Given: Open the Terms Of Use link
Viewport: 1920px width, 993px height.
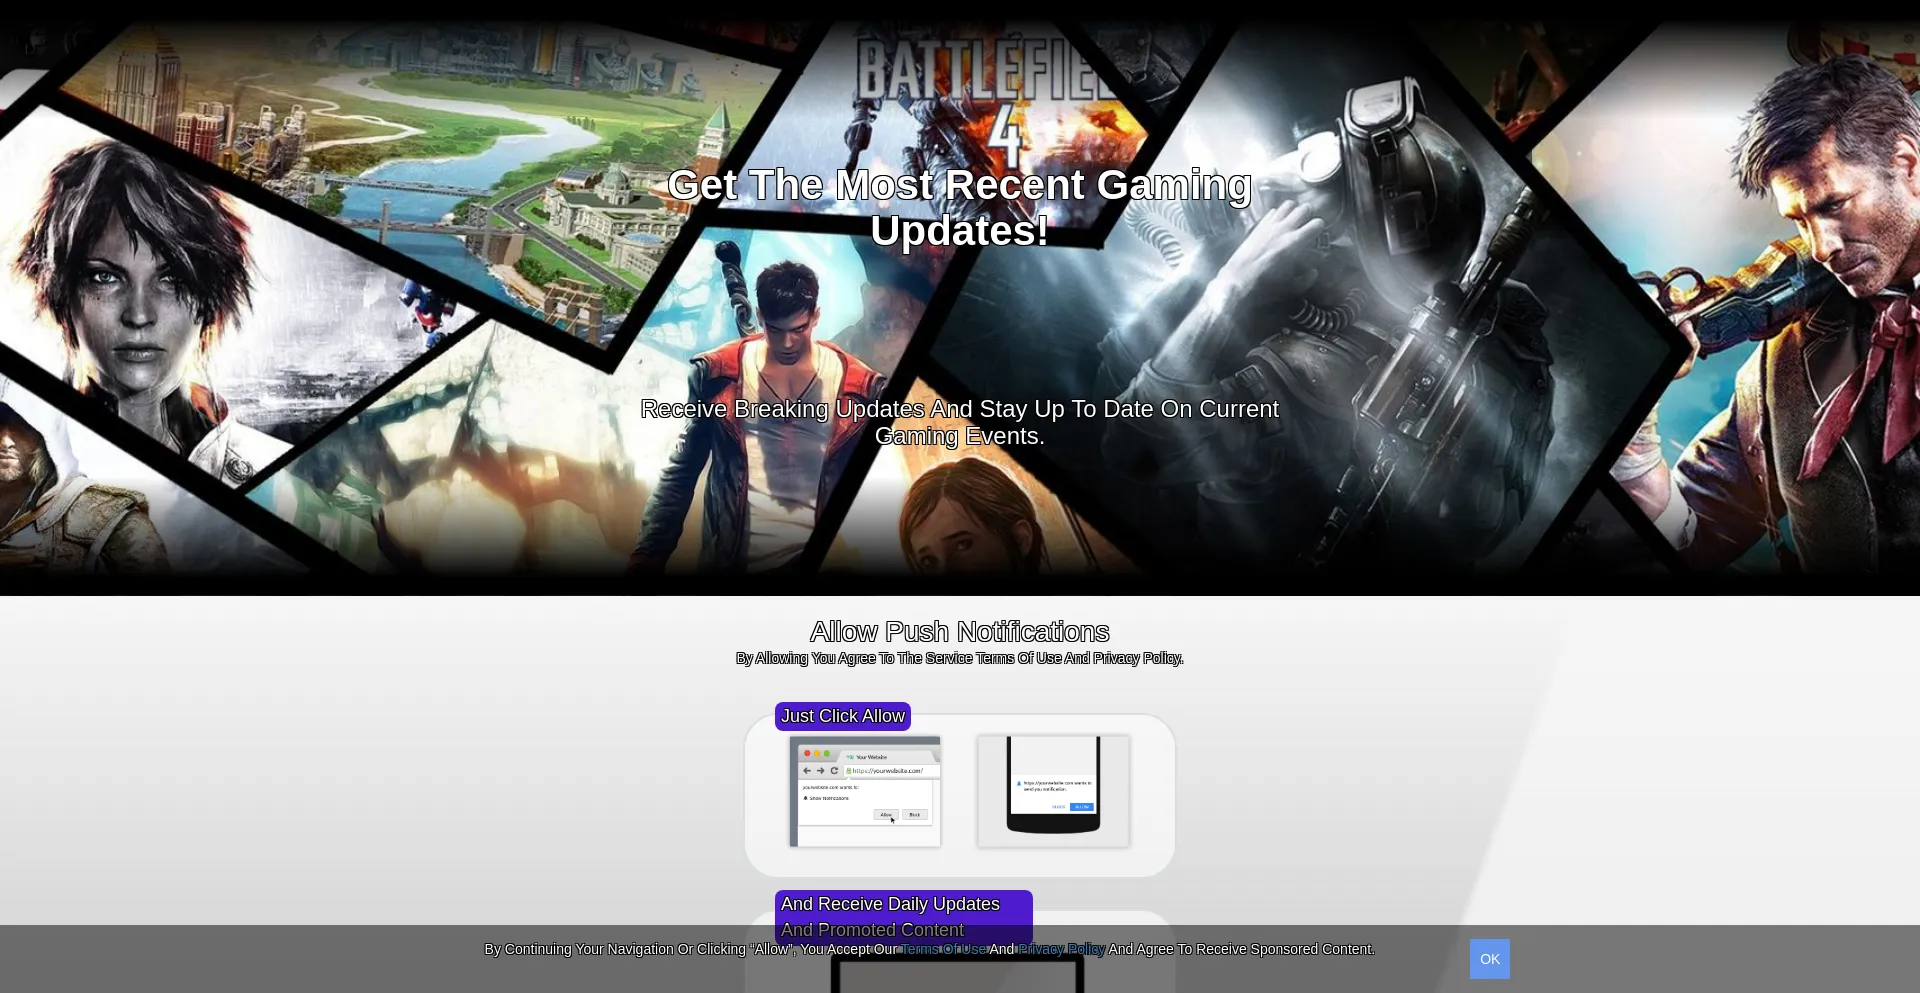Looking at the screenshot, I should click(x=943, y=949).
